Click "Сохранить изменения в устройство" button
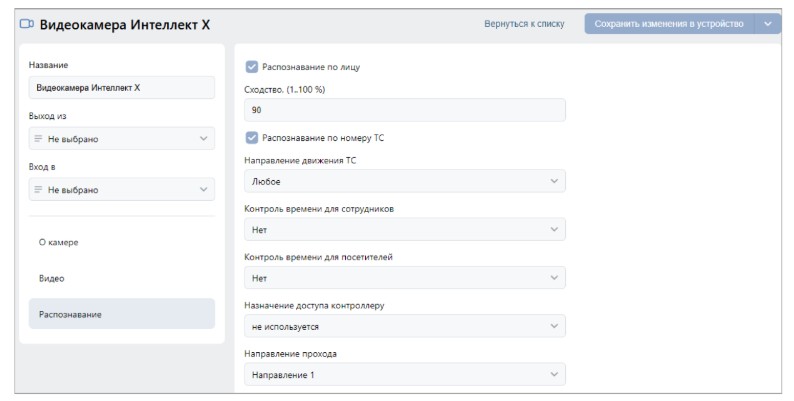 tap(669, 24)
